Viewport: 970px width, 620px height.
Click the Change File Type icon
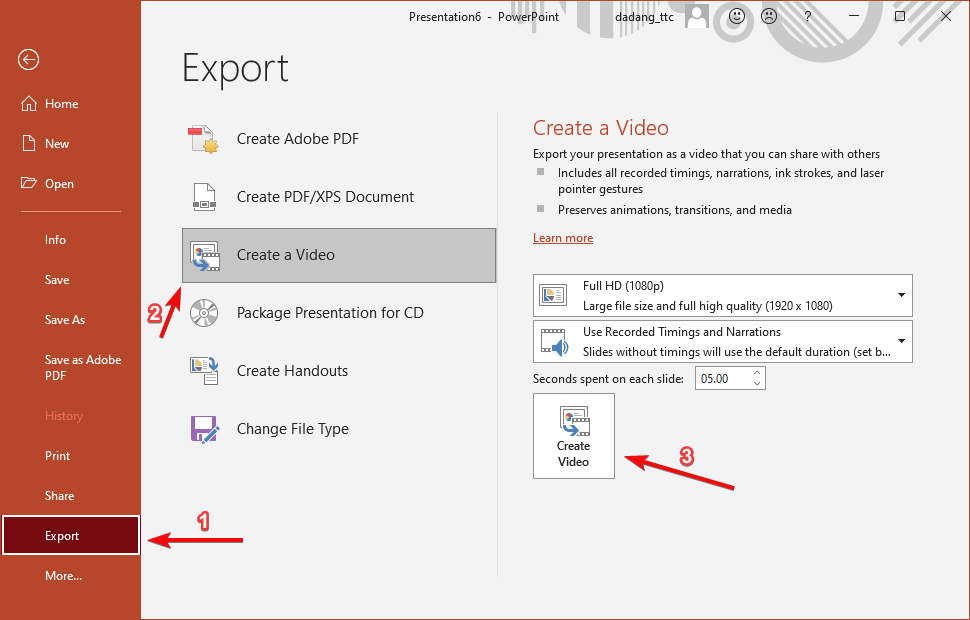coord(203,429)
